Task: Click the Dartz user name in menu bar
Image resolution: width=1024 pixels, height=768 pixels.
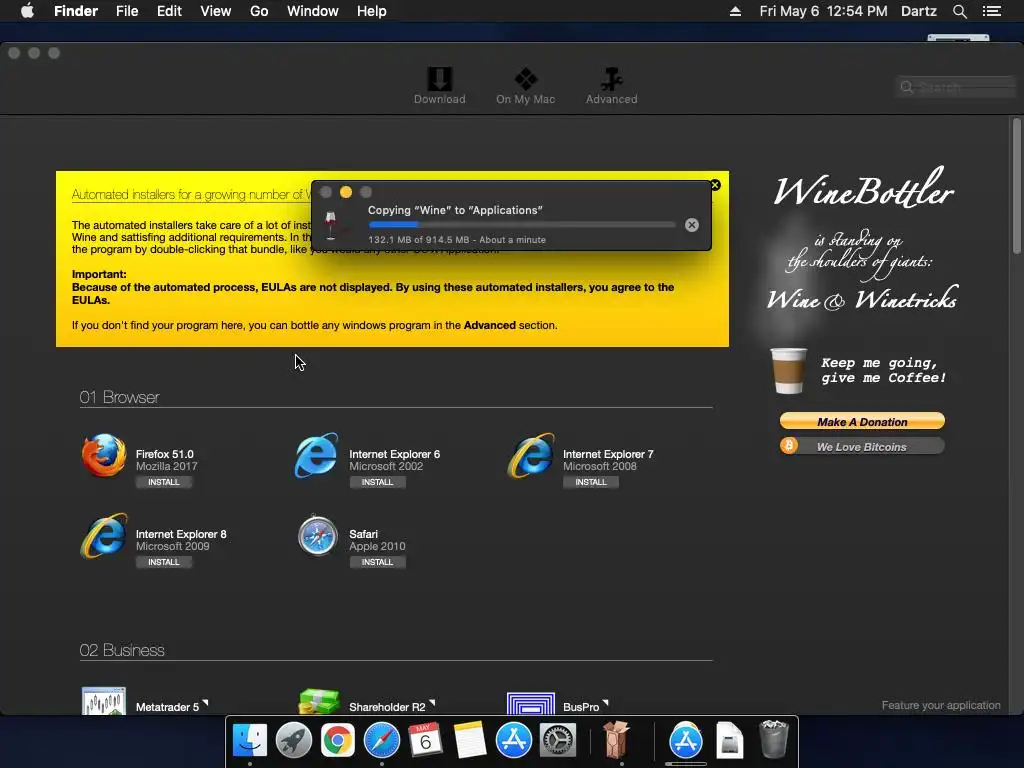Action: click(918, 11)
